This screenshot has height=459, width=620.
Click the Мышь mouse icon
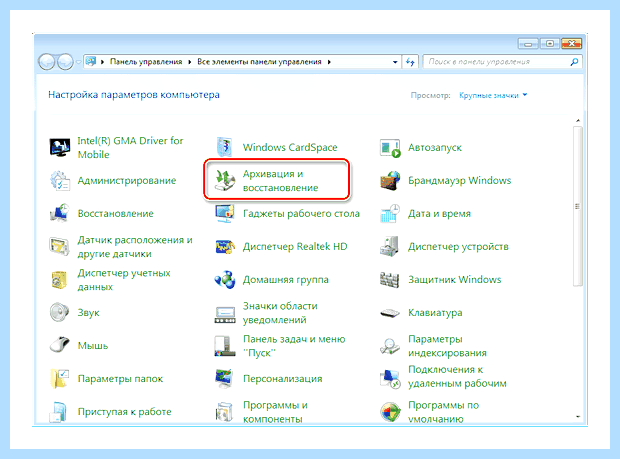[x=60, y=345]
